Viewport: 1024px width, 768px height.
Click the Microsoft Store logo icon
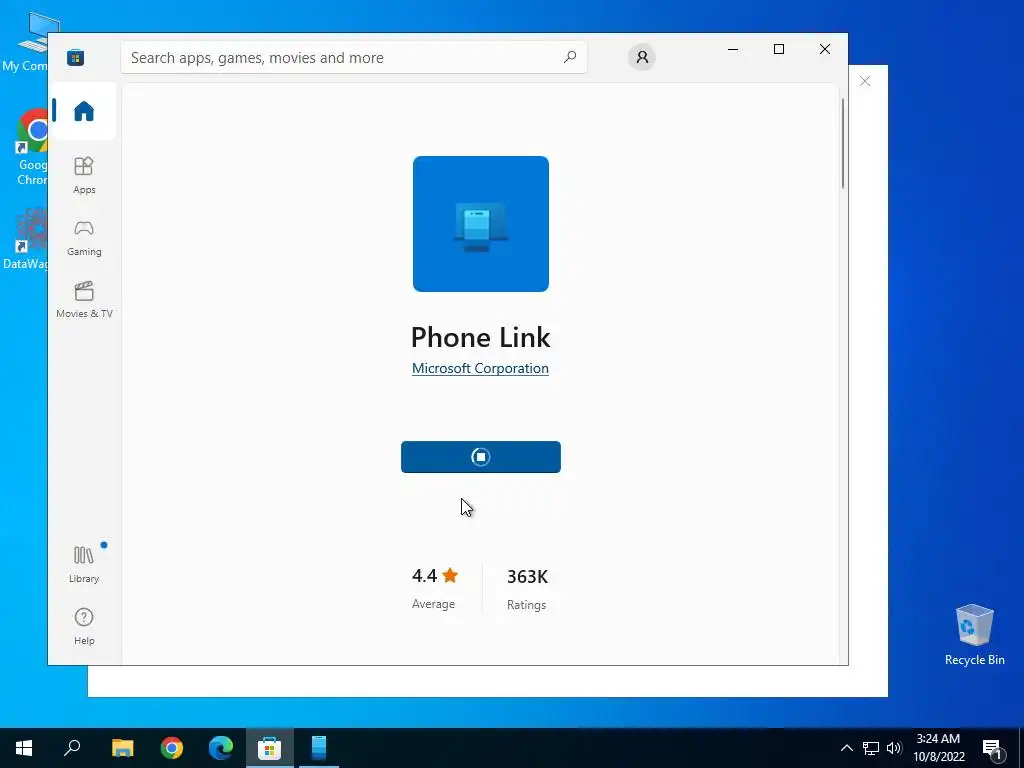[76, 57]
